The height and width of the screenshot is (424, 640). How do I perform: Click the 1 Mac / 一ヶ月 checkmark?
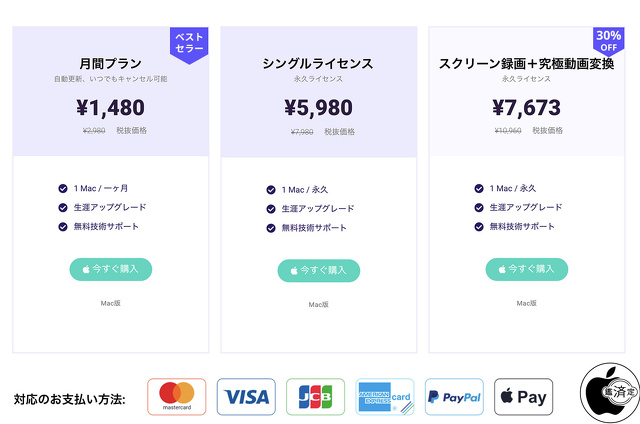64,188
